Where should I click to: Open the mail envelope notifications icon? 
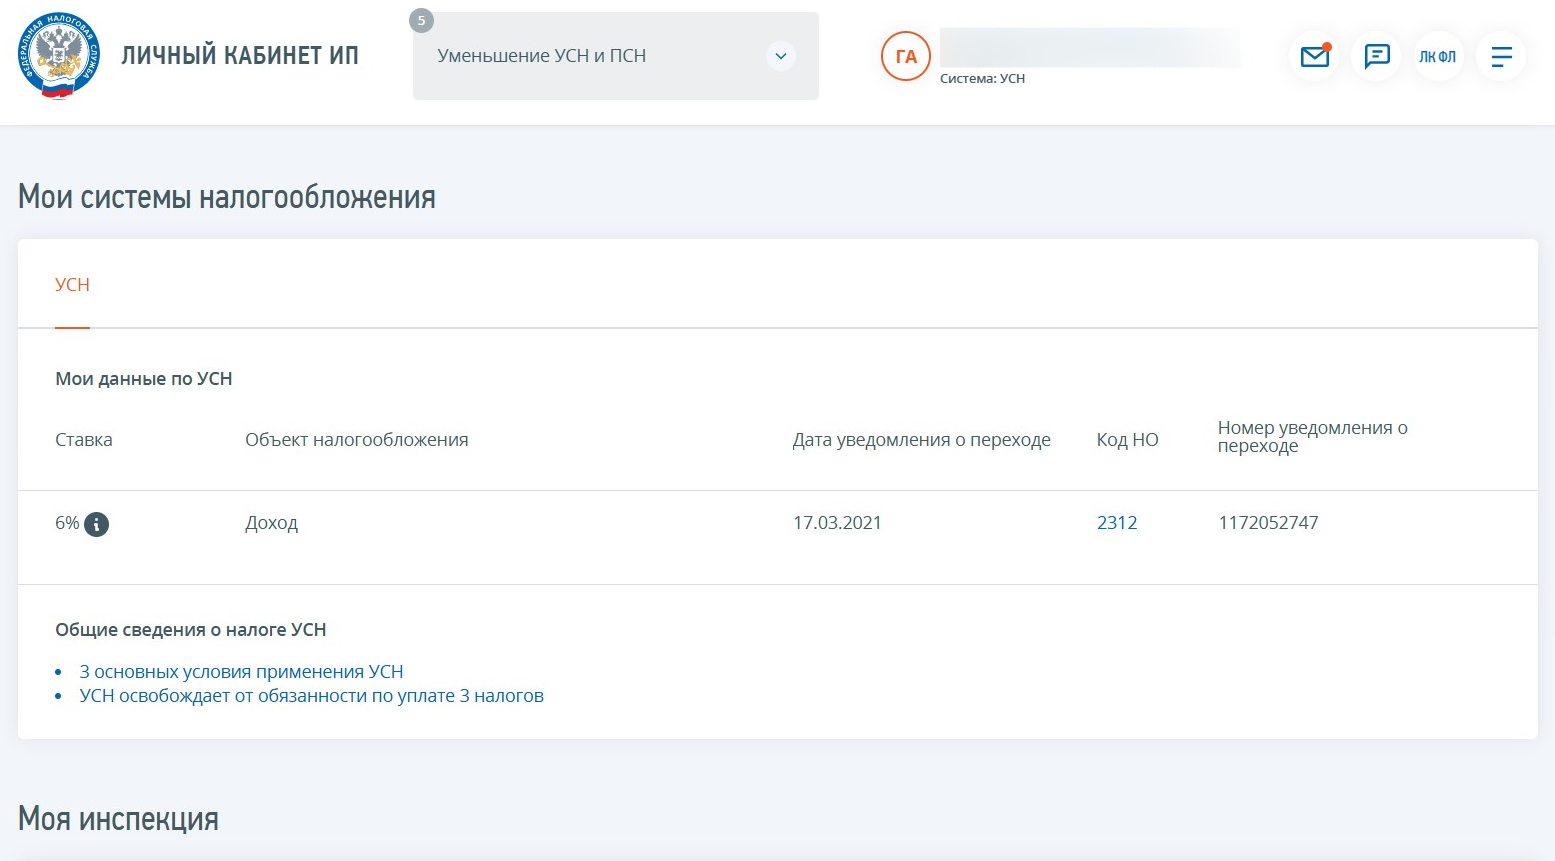[1314, 57]
